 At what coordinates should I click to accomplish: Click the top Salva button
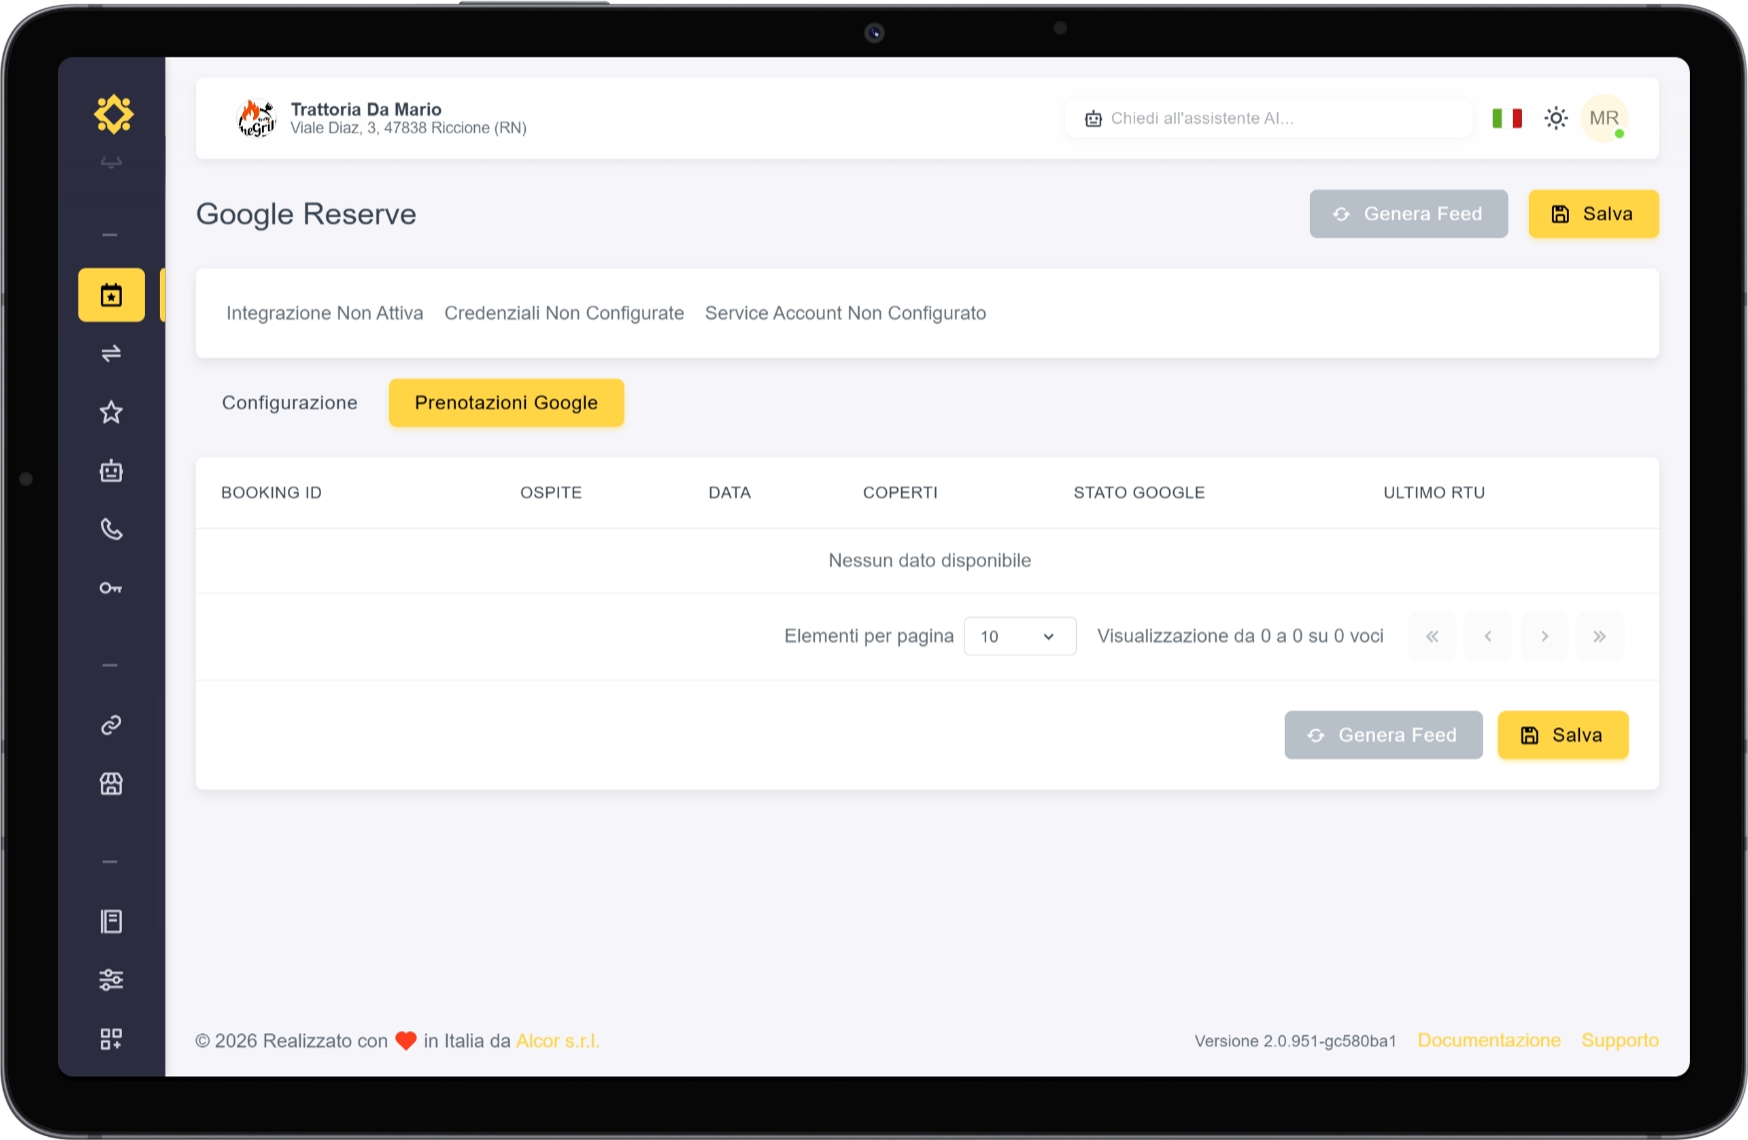coord(1593,214)
